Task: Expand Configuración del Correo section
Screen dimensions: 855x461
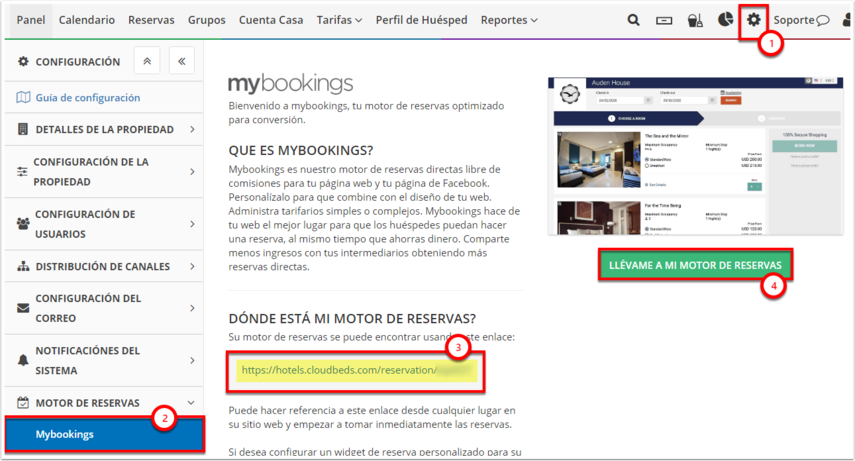Action: coord(104,308)
